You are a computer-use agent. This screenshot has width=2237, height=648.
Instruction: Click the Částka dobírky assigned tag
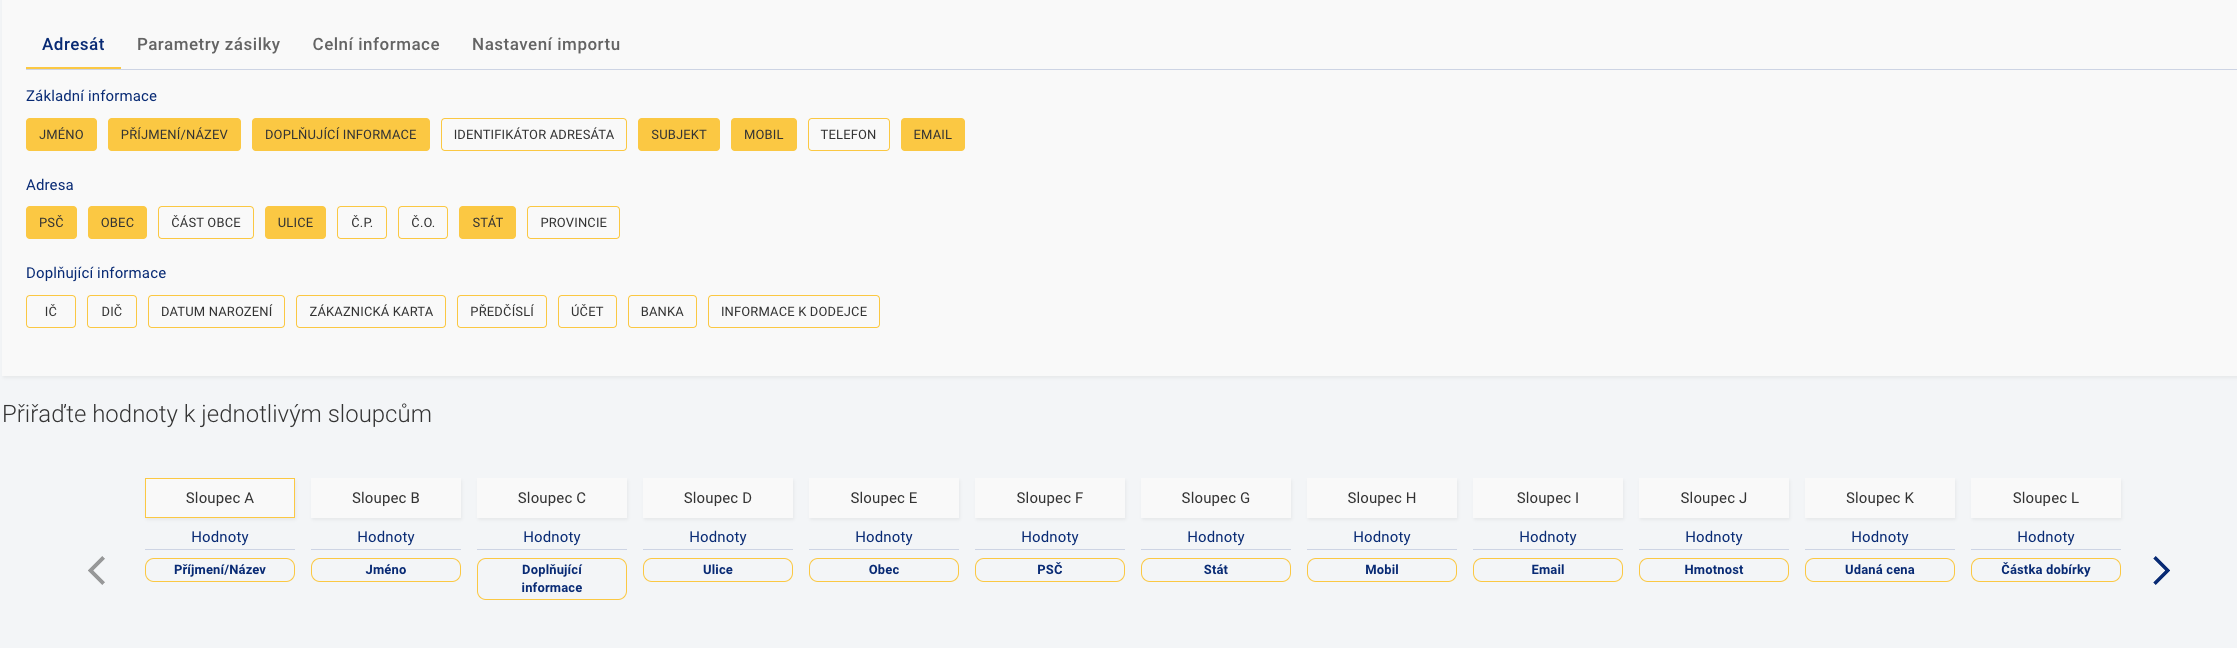pos(2046,570)
